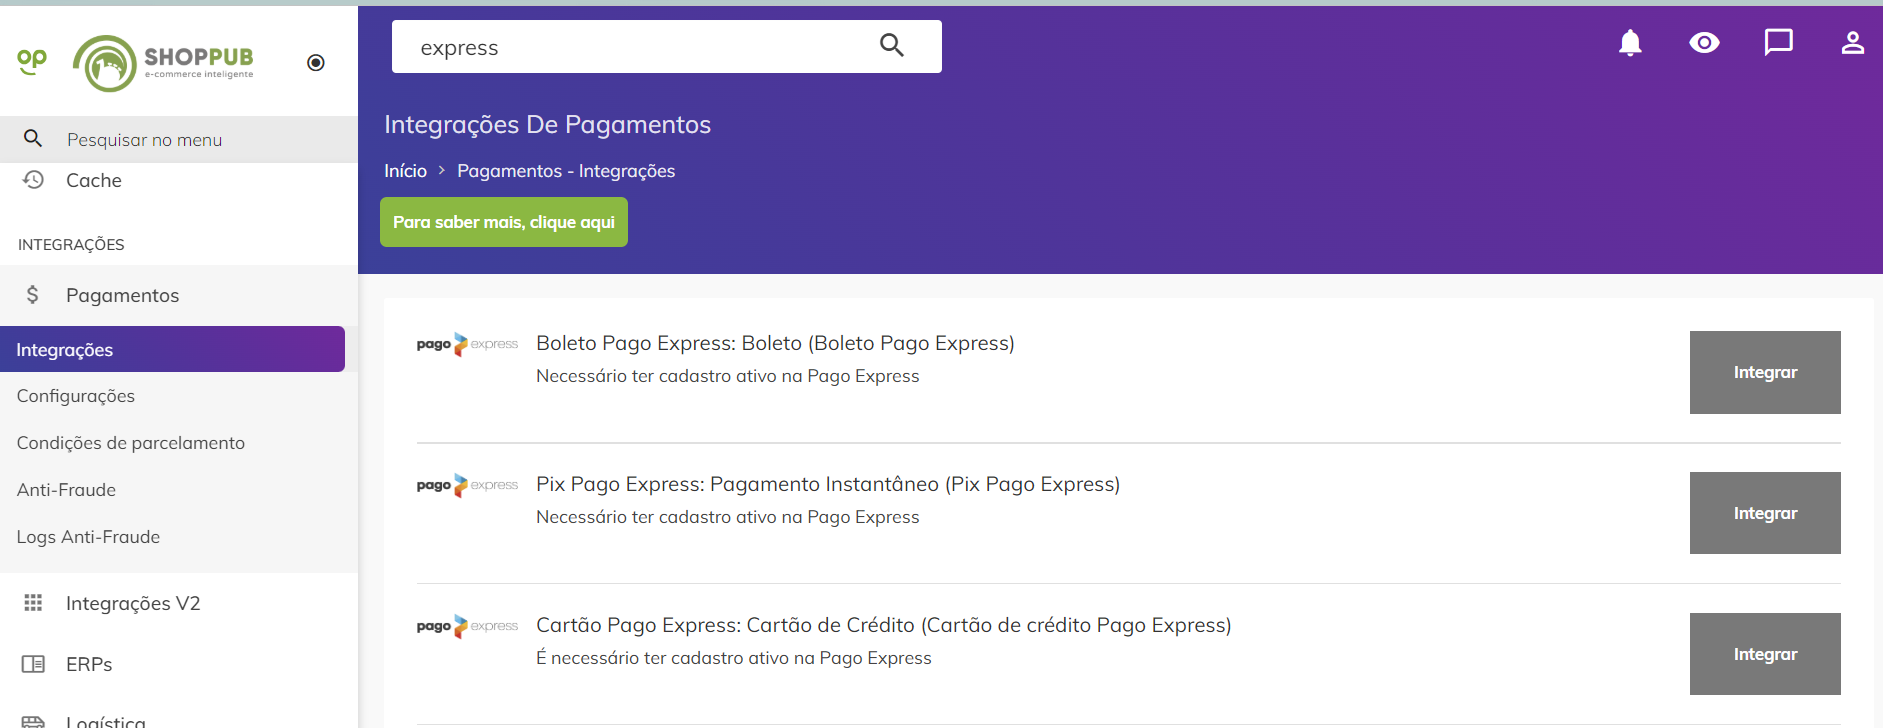Expand the ERPs menu

89,664
